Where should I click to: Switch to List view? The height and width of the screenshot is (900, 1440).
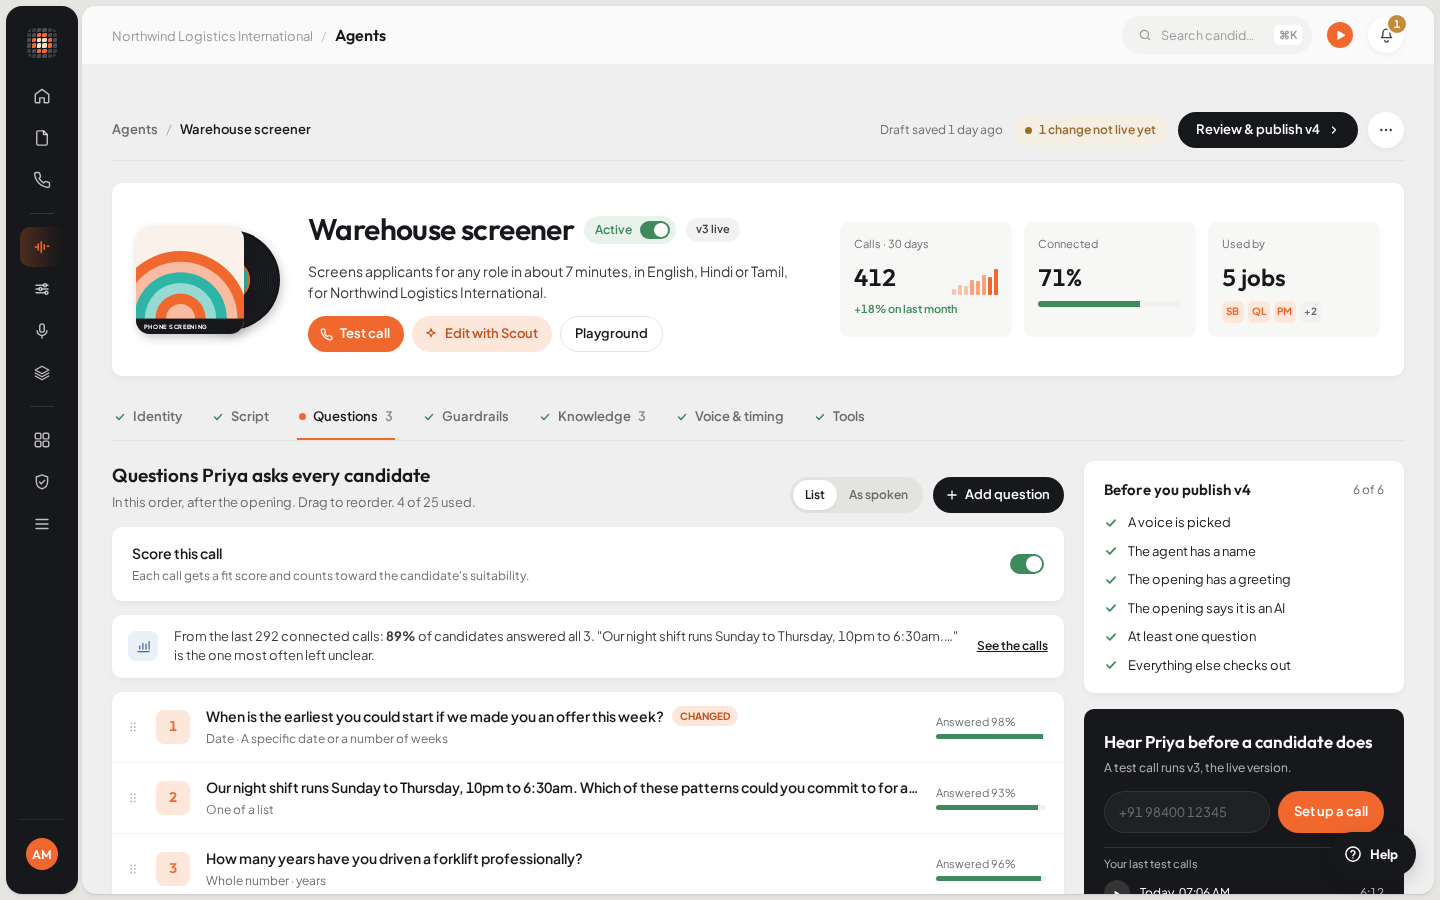pyautogui.click(x=815, y=495)
